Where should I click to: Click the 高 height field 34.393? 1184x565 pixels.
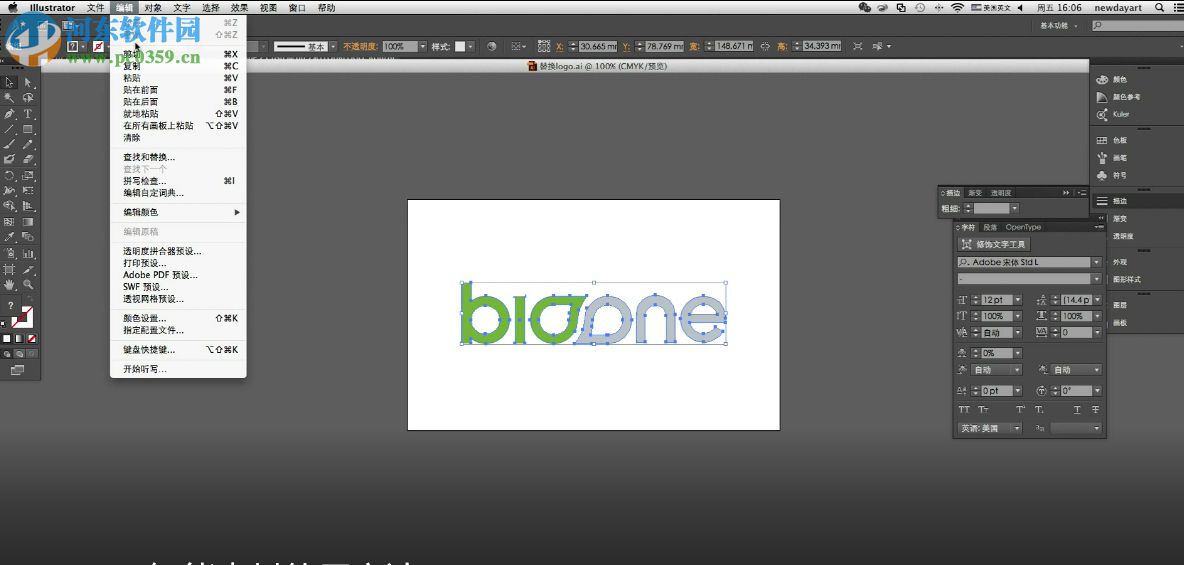(822, 46)
